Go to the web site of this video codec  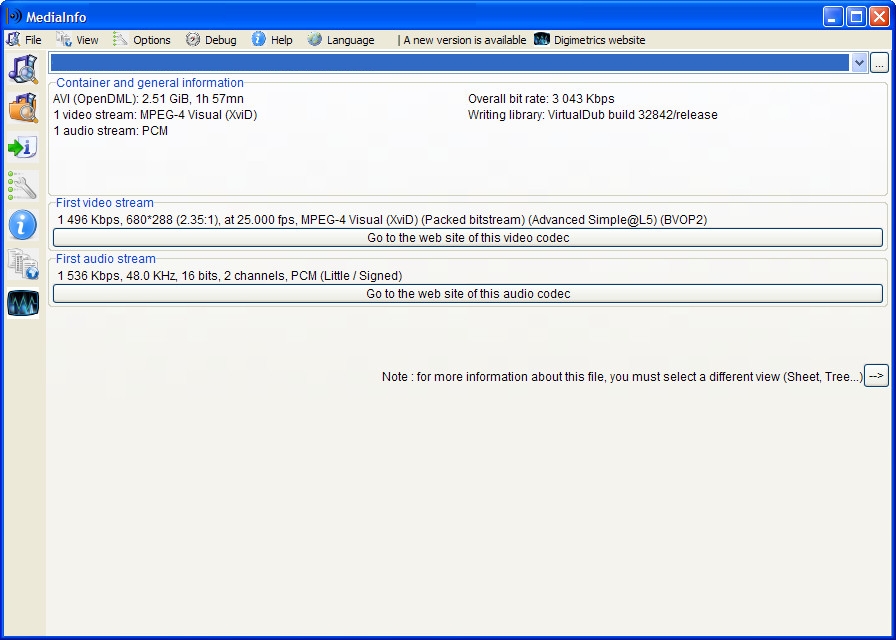click(x=468, y=238)
